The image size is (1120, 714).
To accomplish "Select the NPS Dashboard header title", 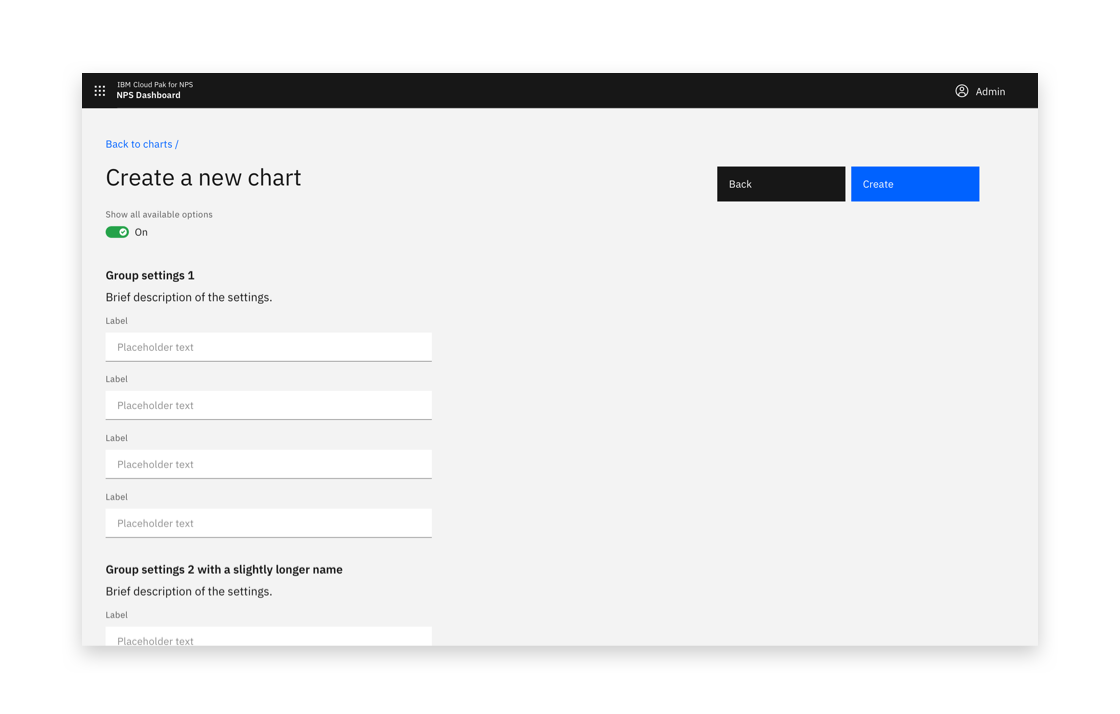I will 149,95.
